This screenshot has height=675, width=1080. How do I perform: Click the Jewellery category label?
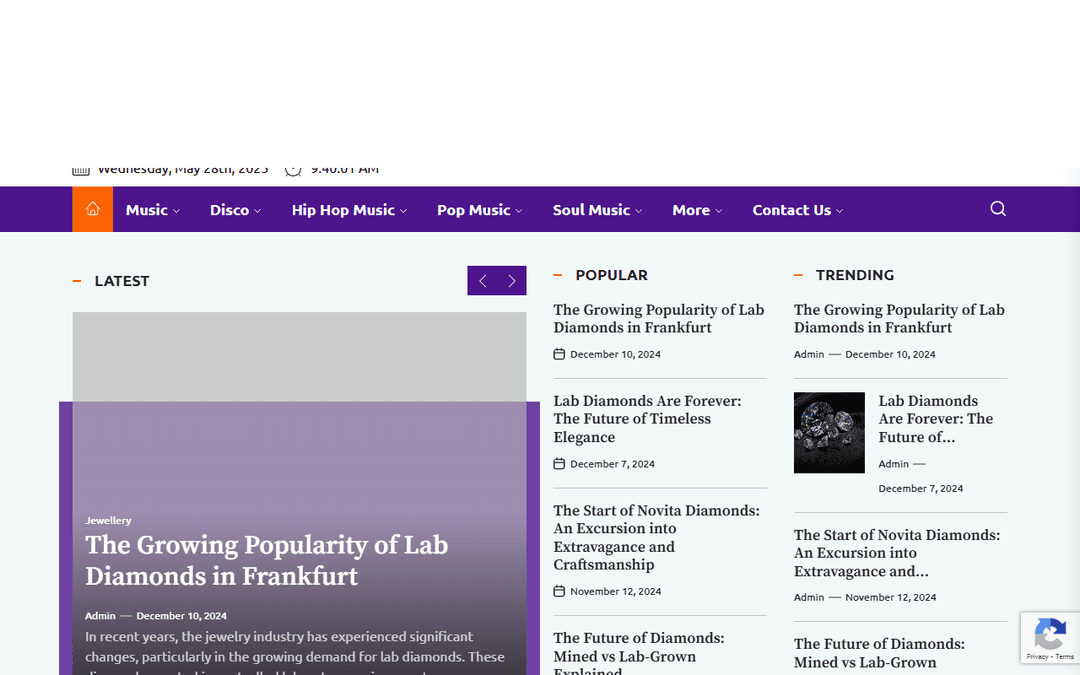pyautogui.click(x=108, y=520)
